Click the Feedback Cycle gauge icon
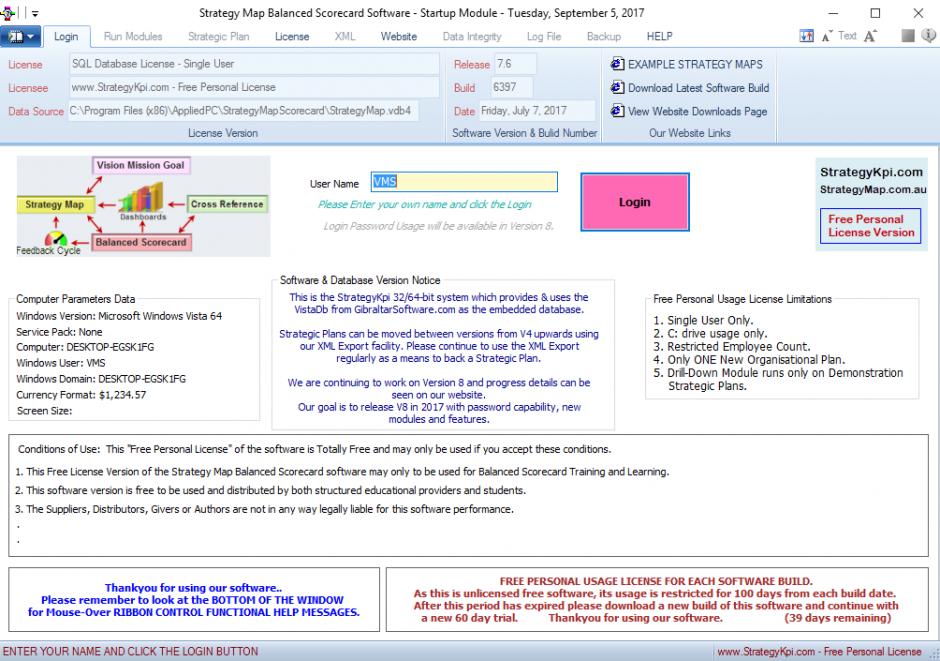This screenshot has width=940, height=661. tap(56, 239)
